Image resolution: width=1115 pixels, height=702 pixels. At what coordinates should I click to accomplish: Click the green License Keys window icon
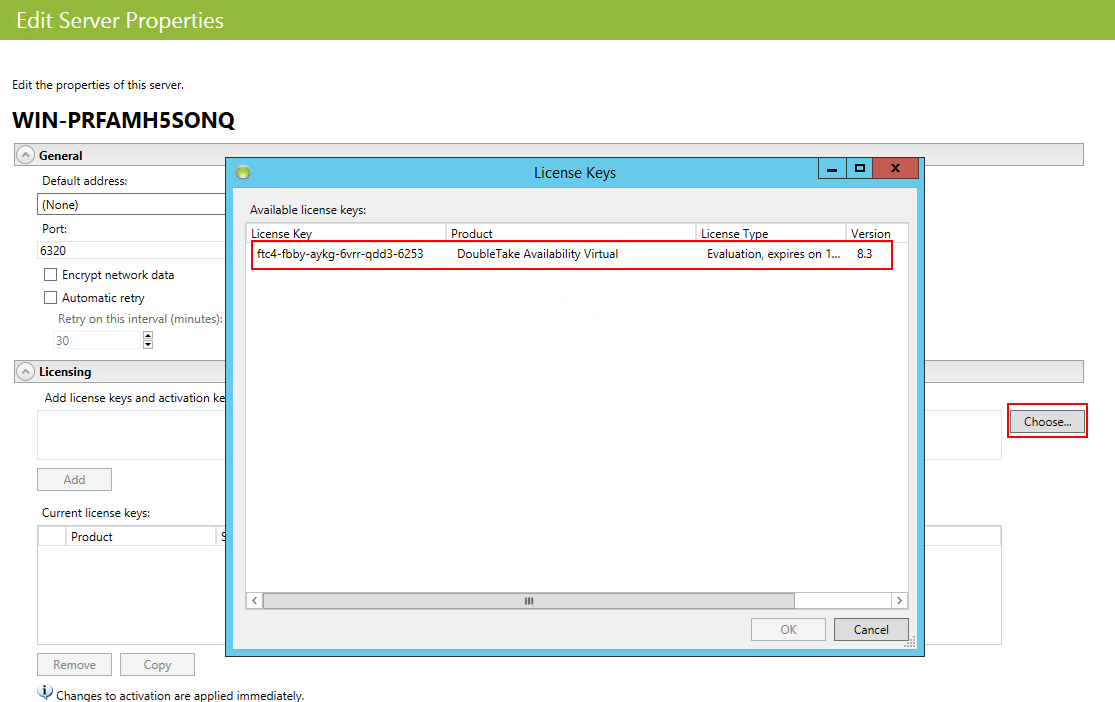(242, 172)
